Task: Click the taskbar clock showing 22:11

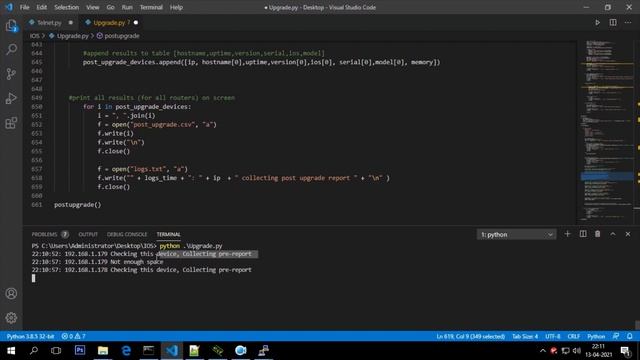Action: coord(598,351)
